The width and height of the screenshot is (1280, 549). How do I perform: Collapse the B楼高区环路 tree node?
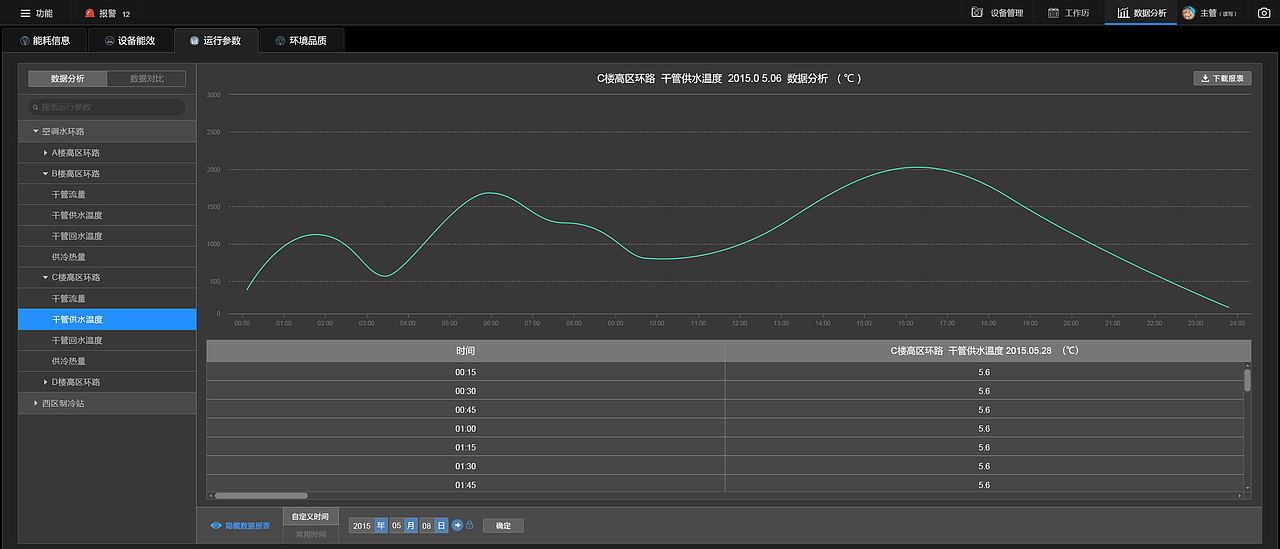tap(45, 174)
